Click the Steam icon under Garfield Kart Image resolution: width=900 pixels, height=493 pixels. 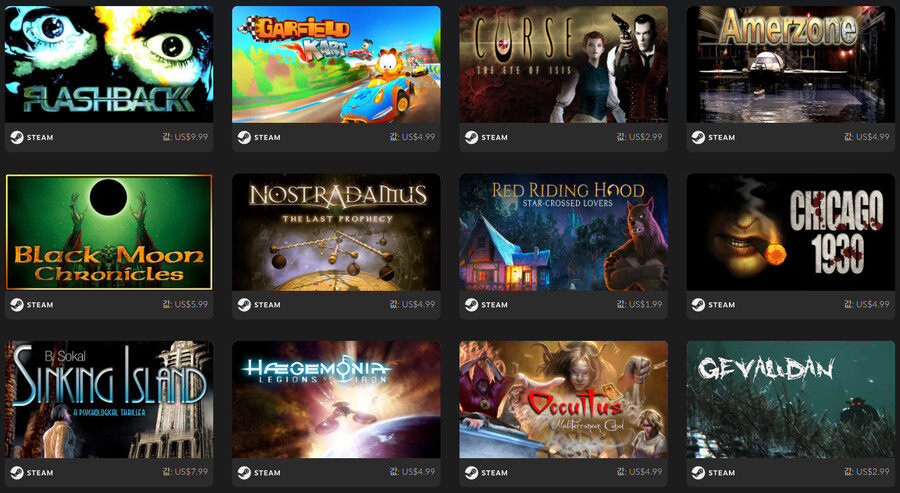[244, 138]
